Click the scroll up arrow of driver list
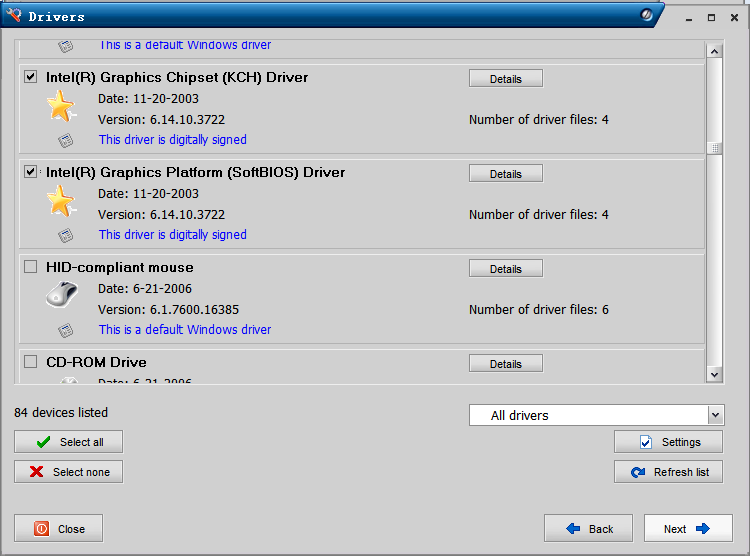Screen dimensions: 750x556 (x=715, y=51)
